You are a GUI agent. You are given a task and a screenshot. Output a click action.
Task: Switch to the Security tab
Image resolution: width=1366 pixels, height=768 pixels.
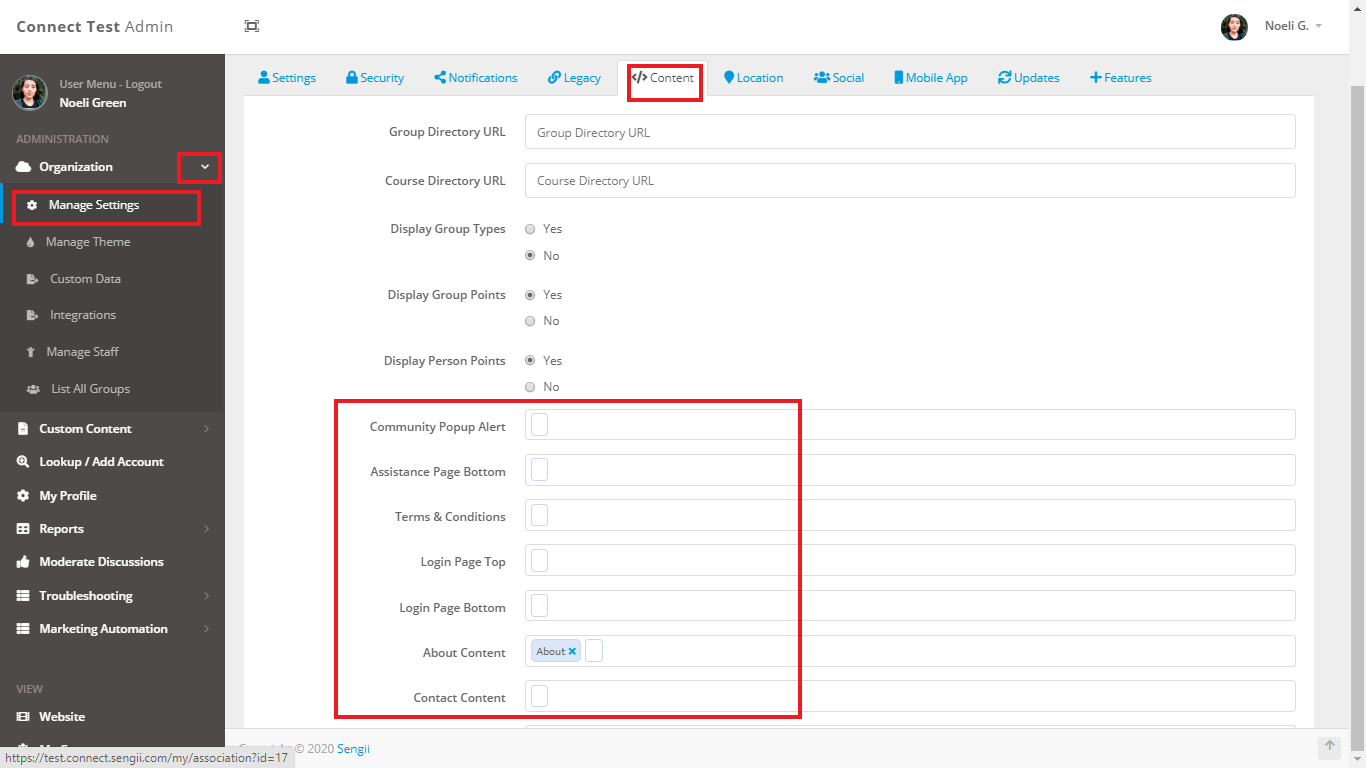click(x=375, y=78)
